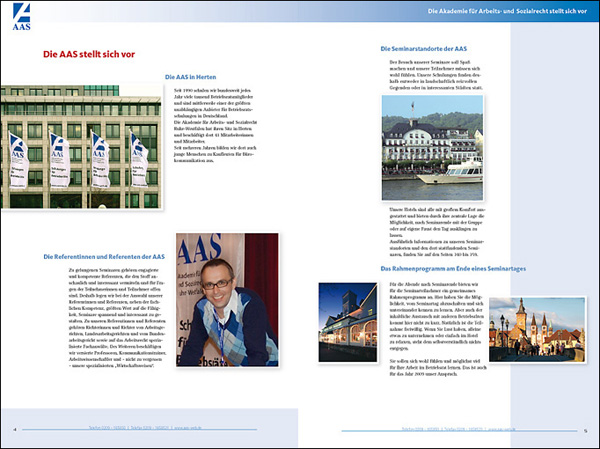Open the old town bridge and towers photo

point(537,330)
